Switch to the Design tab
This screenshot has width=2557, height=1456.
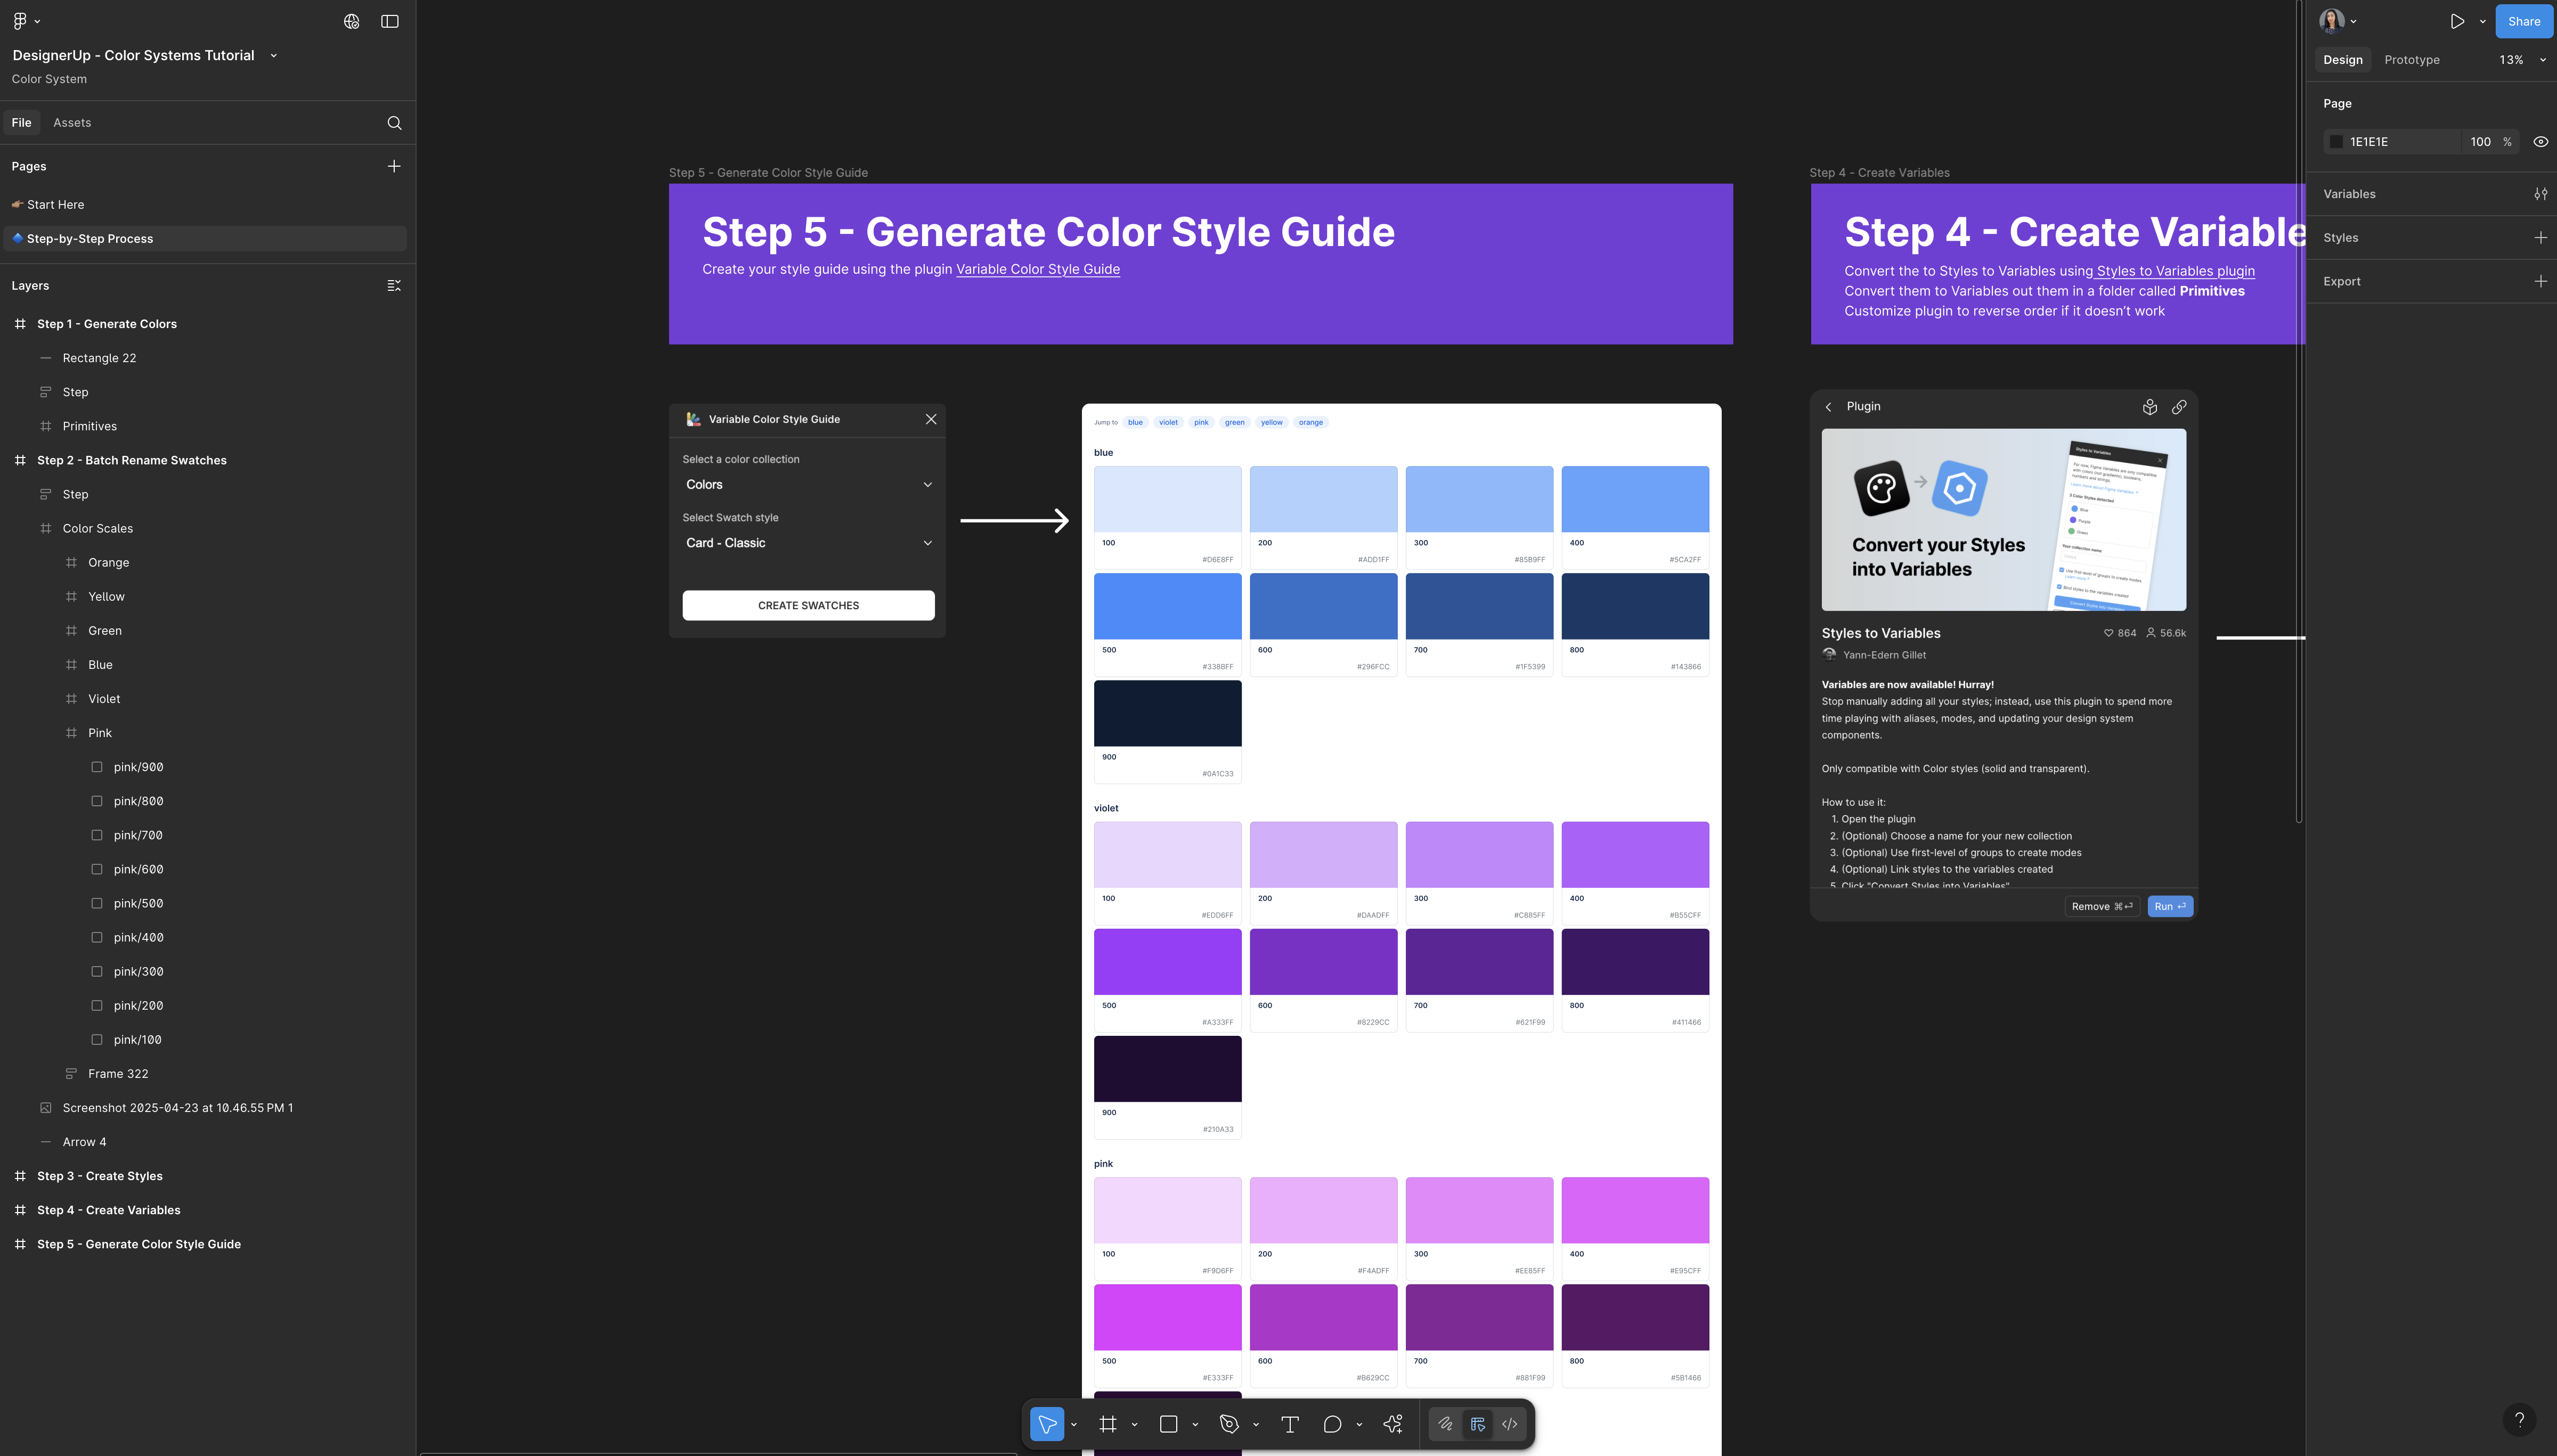click(2343, 60)
